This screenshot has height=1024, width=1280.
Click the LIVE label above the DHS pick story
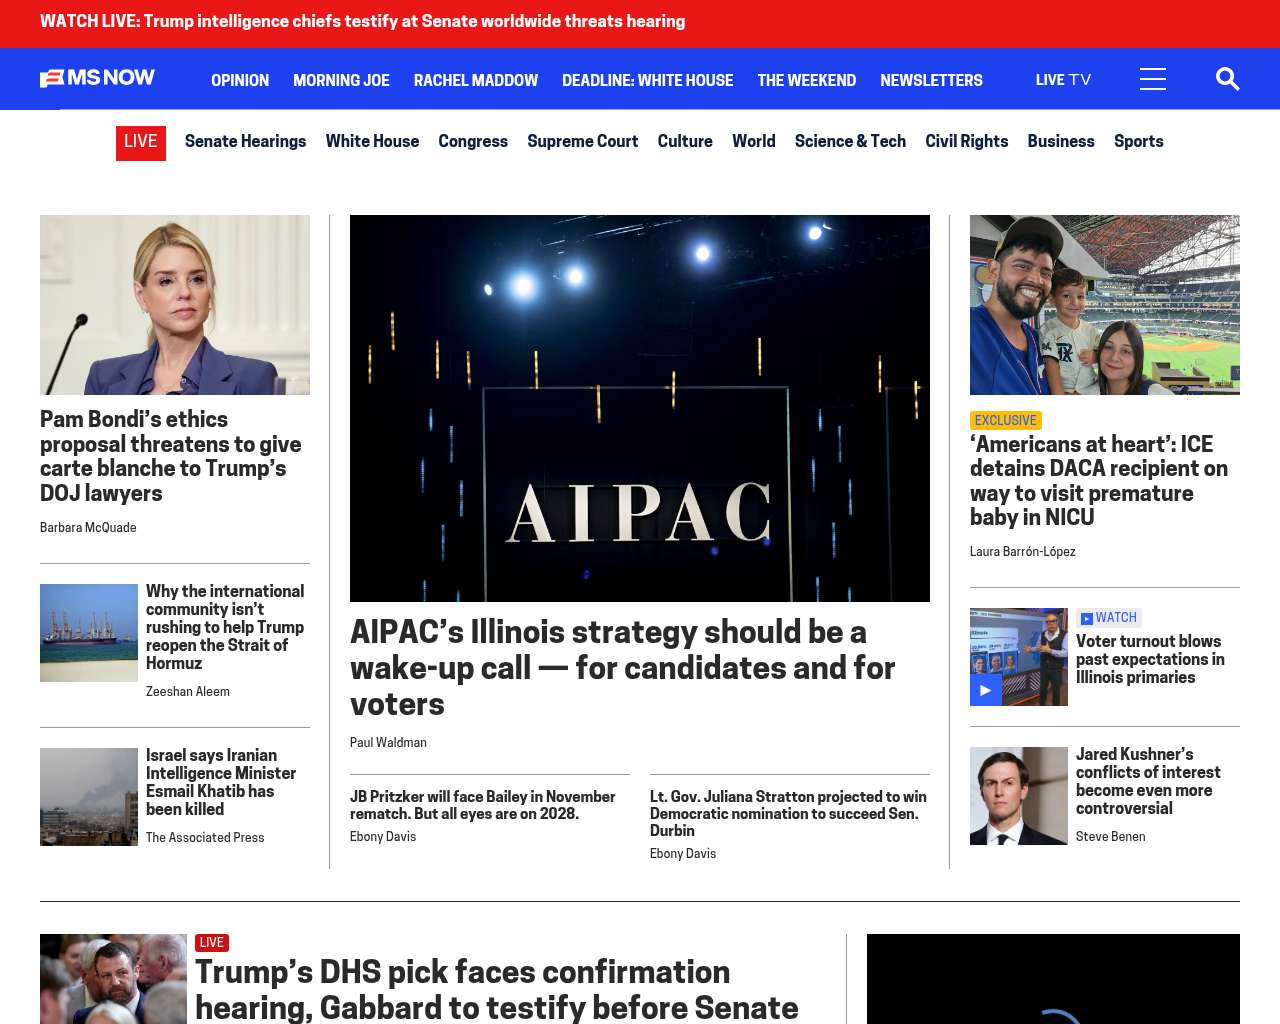click(x=211, y=943)
